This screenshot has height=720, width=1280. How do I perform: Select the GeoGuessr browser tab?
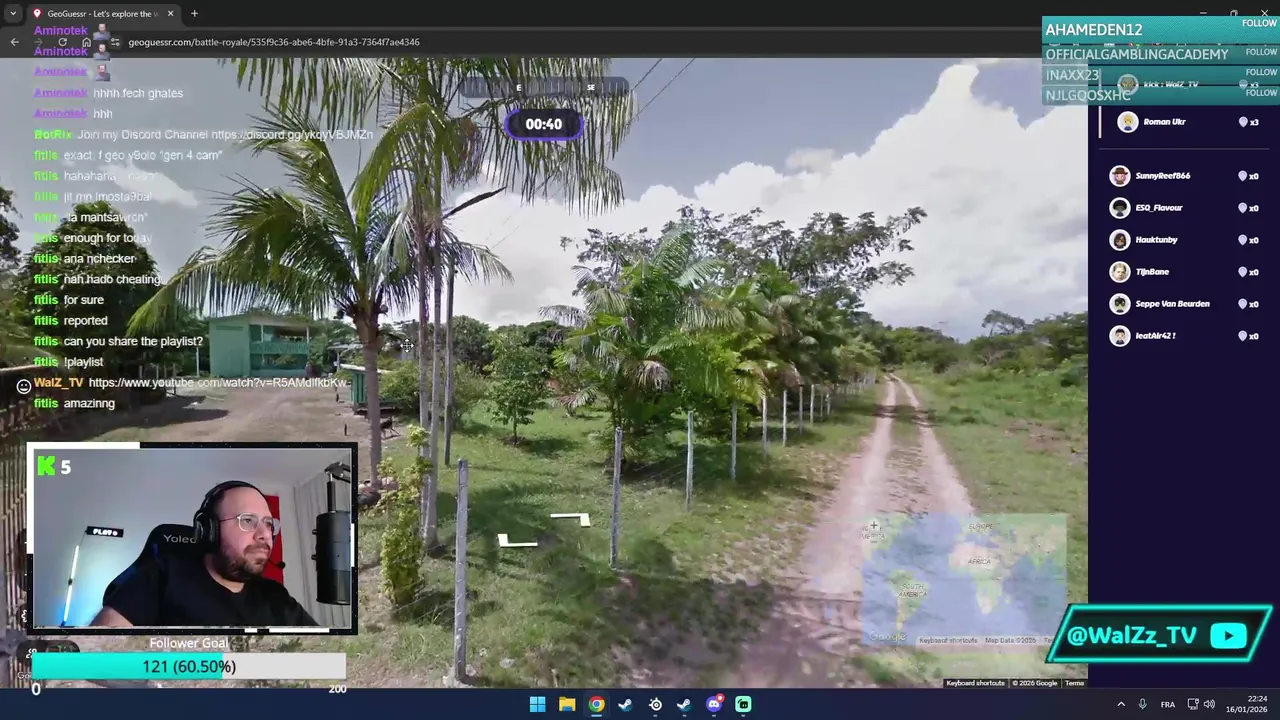pos(104,13)
